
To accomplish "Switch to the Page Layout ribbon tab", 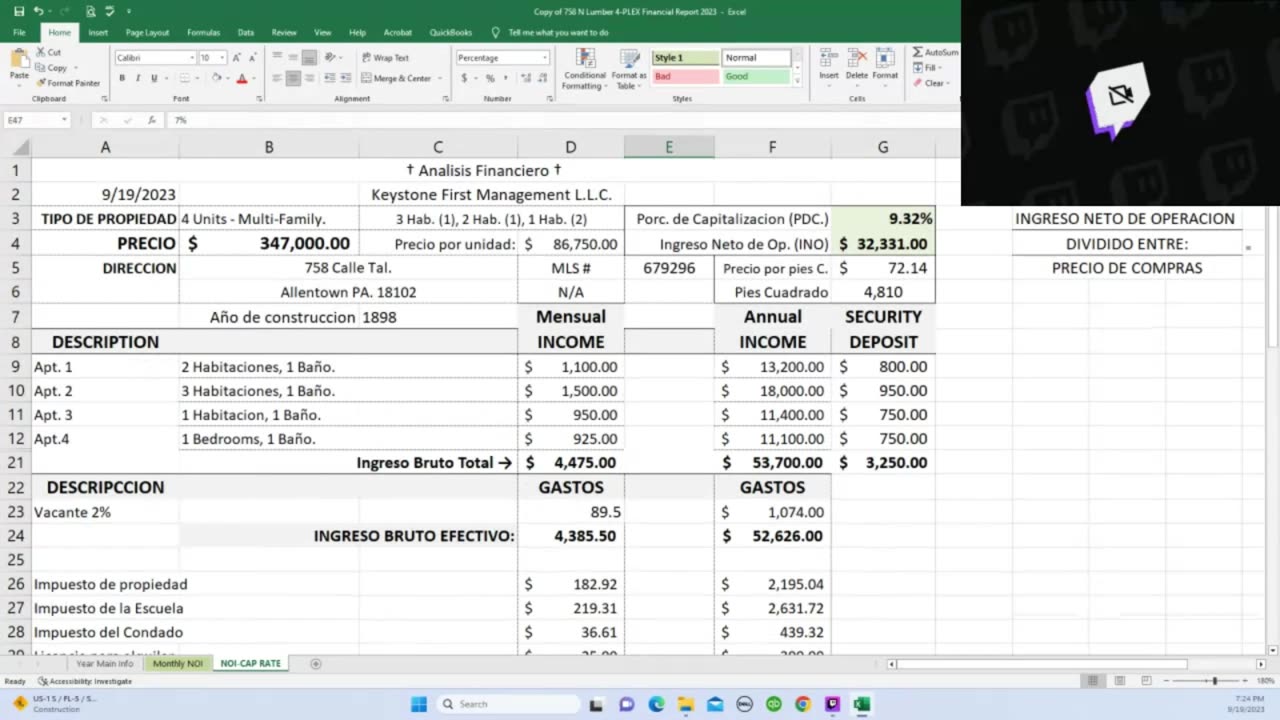I will 147,32.
